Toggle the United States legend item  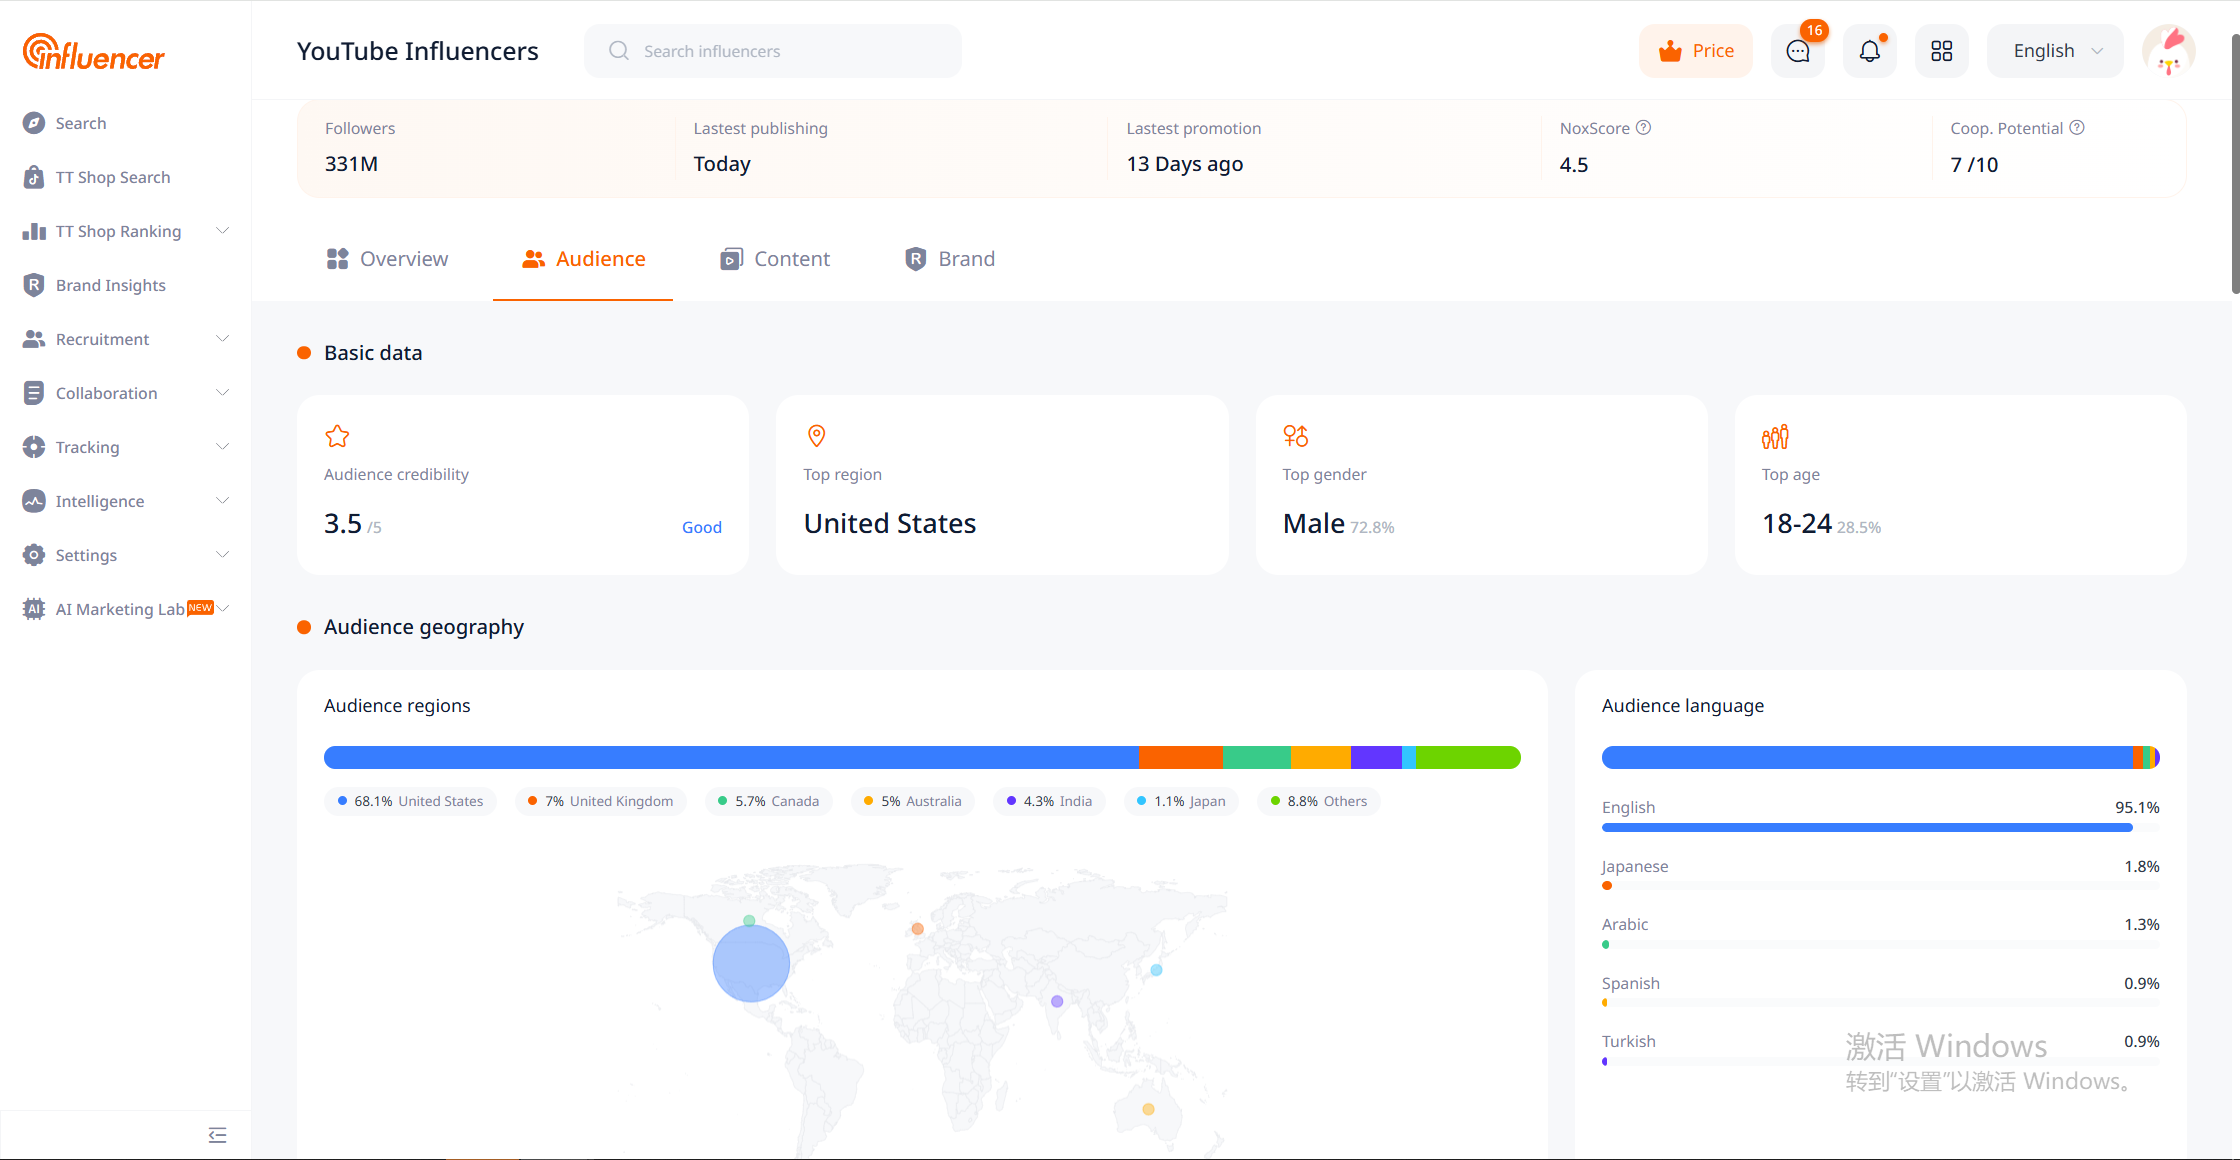[410, 801]
